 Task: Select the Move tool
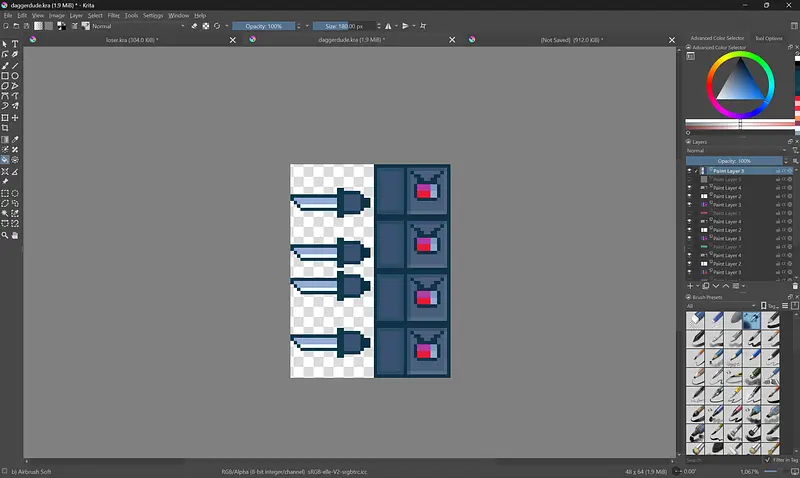point(15,118)
